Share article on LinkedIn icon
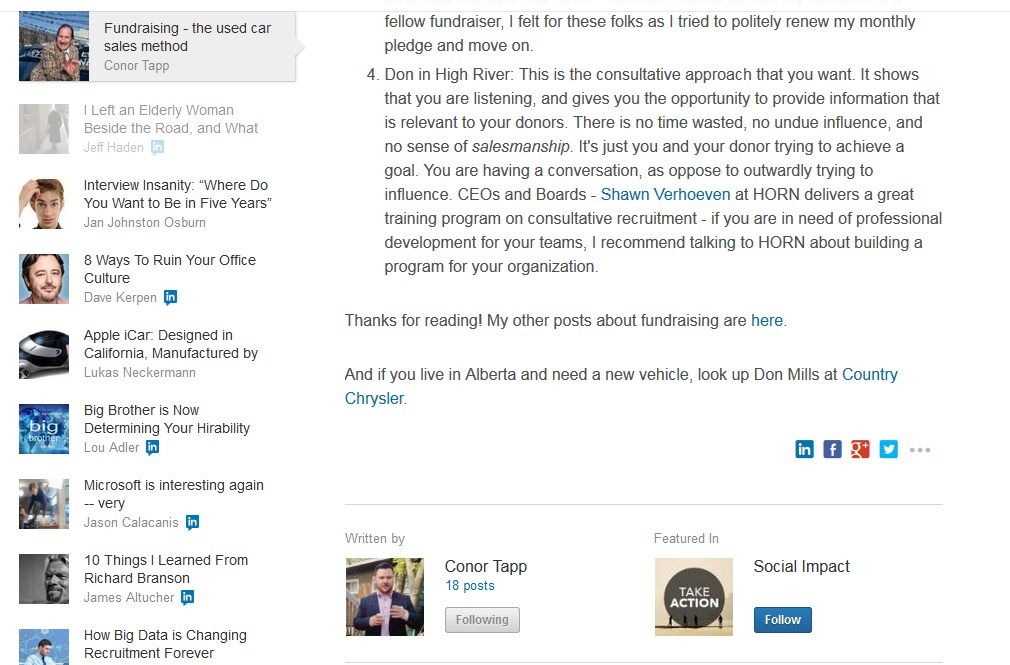 tap(804, 449)
